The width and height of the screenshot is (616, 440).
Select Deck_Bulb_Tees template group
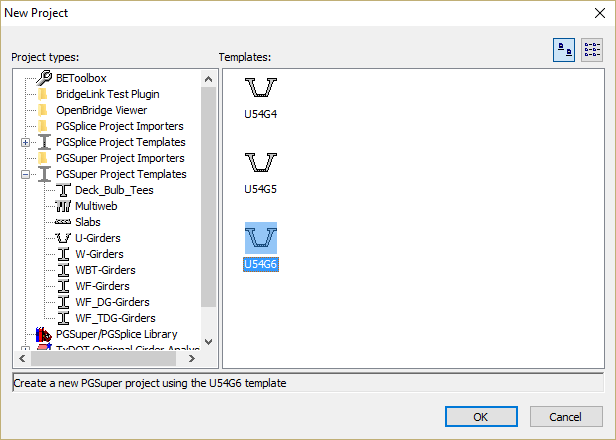tap(114, 190)
